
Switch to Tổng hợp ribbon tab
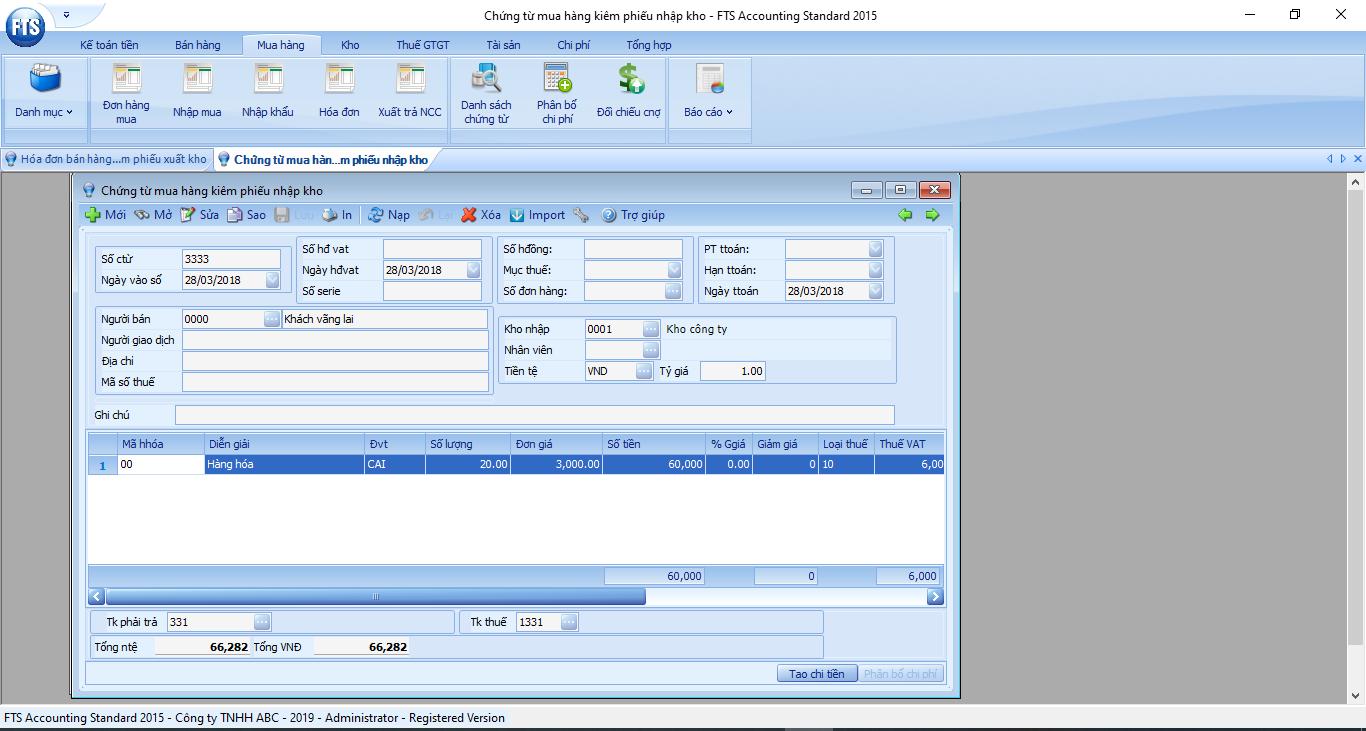pos(648,45)
